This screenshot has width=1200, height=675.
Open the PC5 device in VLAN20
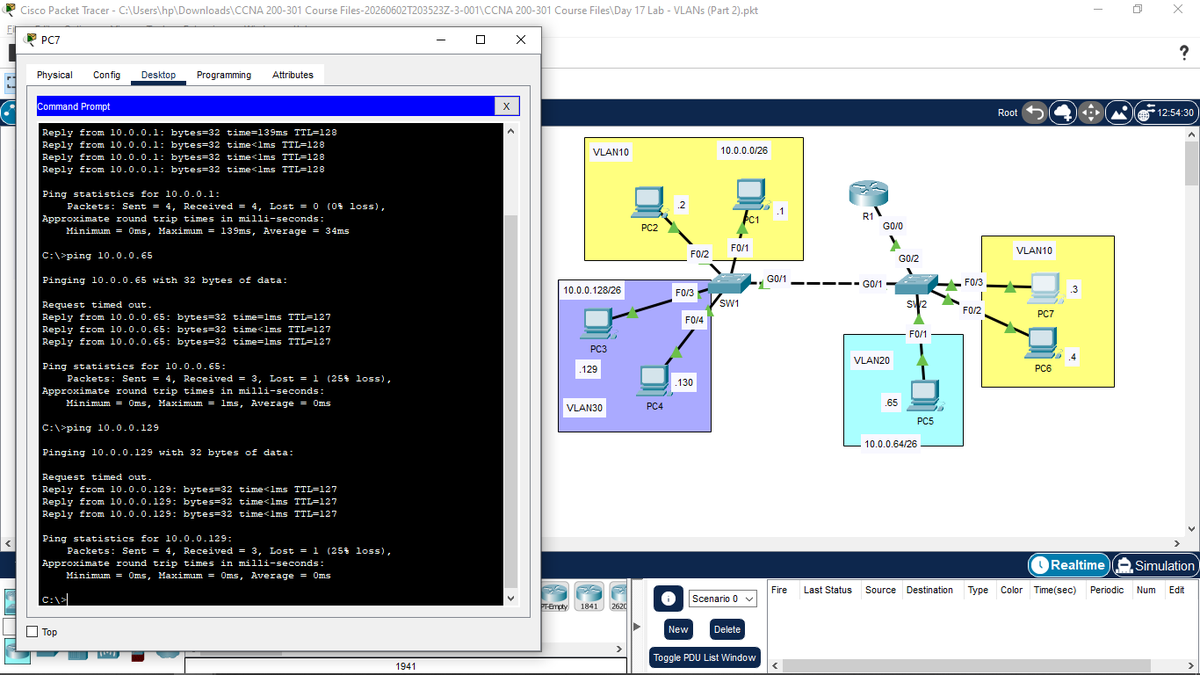point(924,397)
